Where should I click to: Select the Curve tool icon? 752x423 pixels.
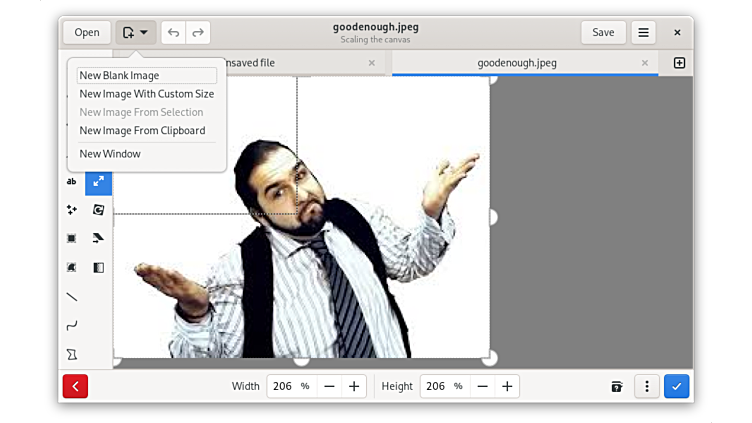pyautogui.click(x=71, y=325)
